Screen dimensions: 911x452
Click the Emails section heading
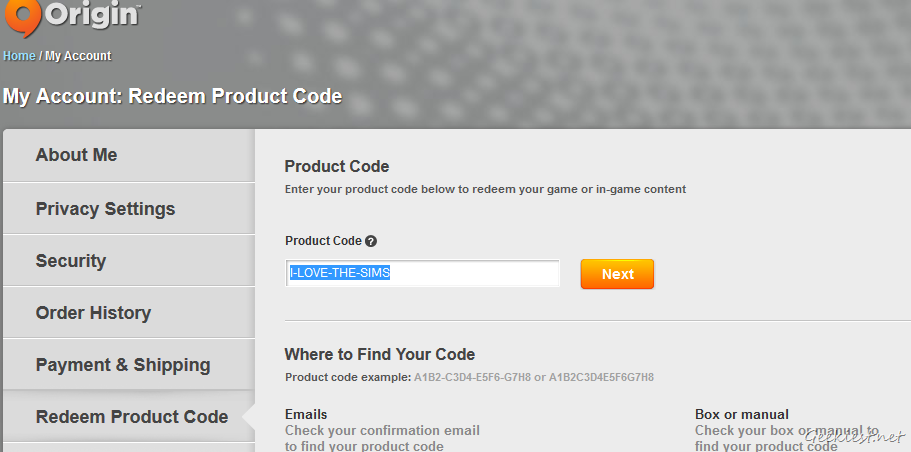pyautogui.click(x=306, y=414)
